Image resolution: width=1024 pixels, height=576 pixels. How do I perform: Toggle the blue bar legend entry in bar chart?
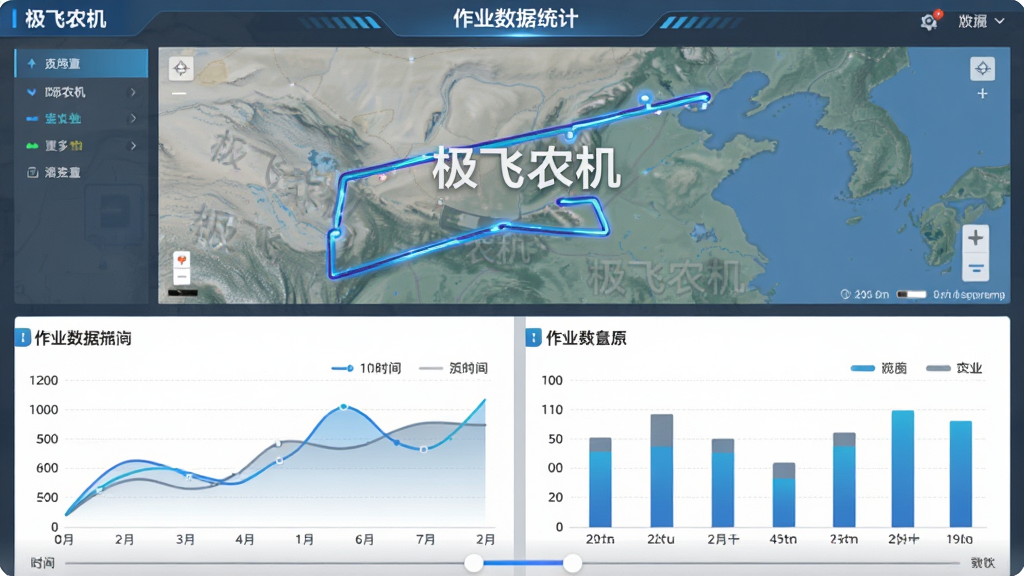click(x=879, y=368)
